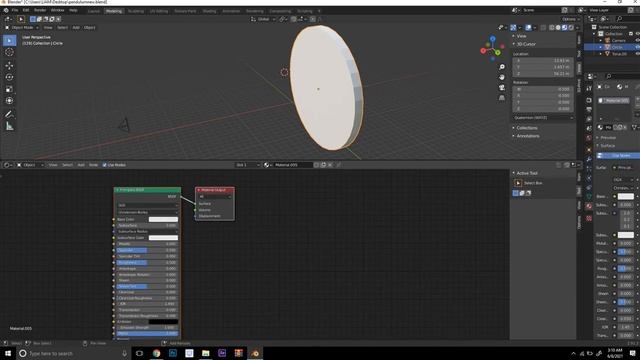The width and height of the screenshot is (640, 360).
Task: Expand the View panel in sidebar
Action: click(x=521, y=36)
